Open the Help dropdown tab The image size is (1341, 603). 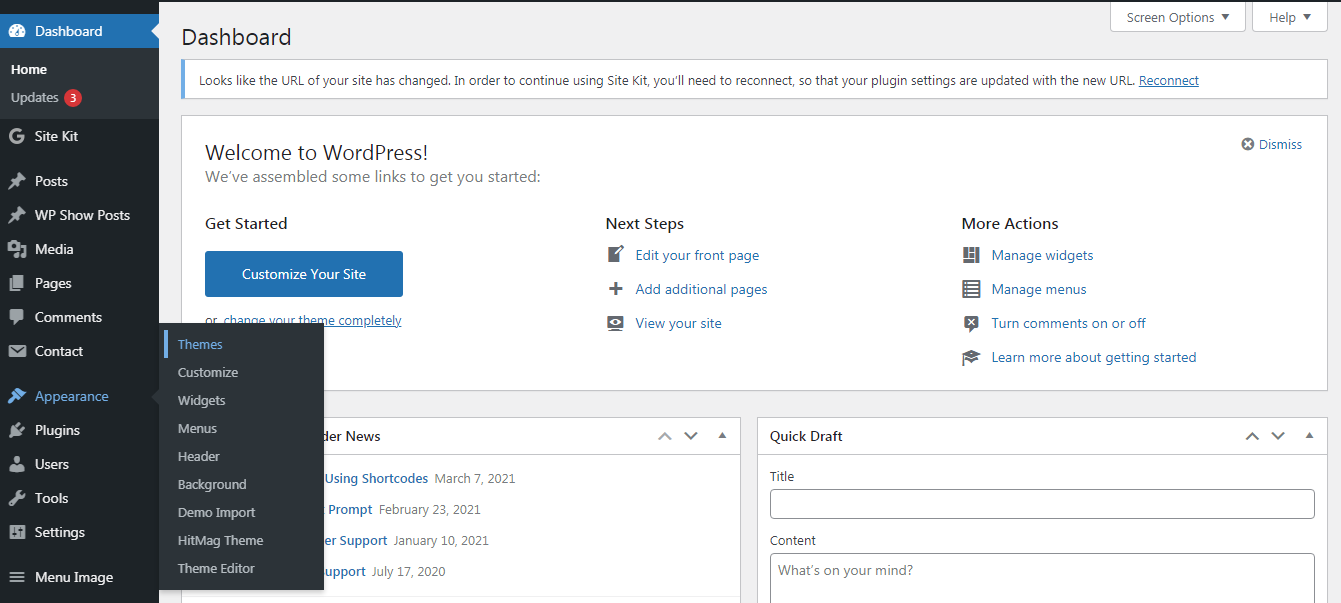pos(1290,17)
